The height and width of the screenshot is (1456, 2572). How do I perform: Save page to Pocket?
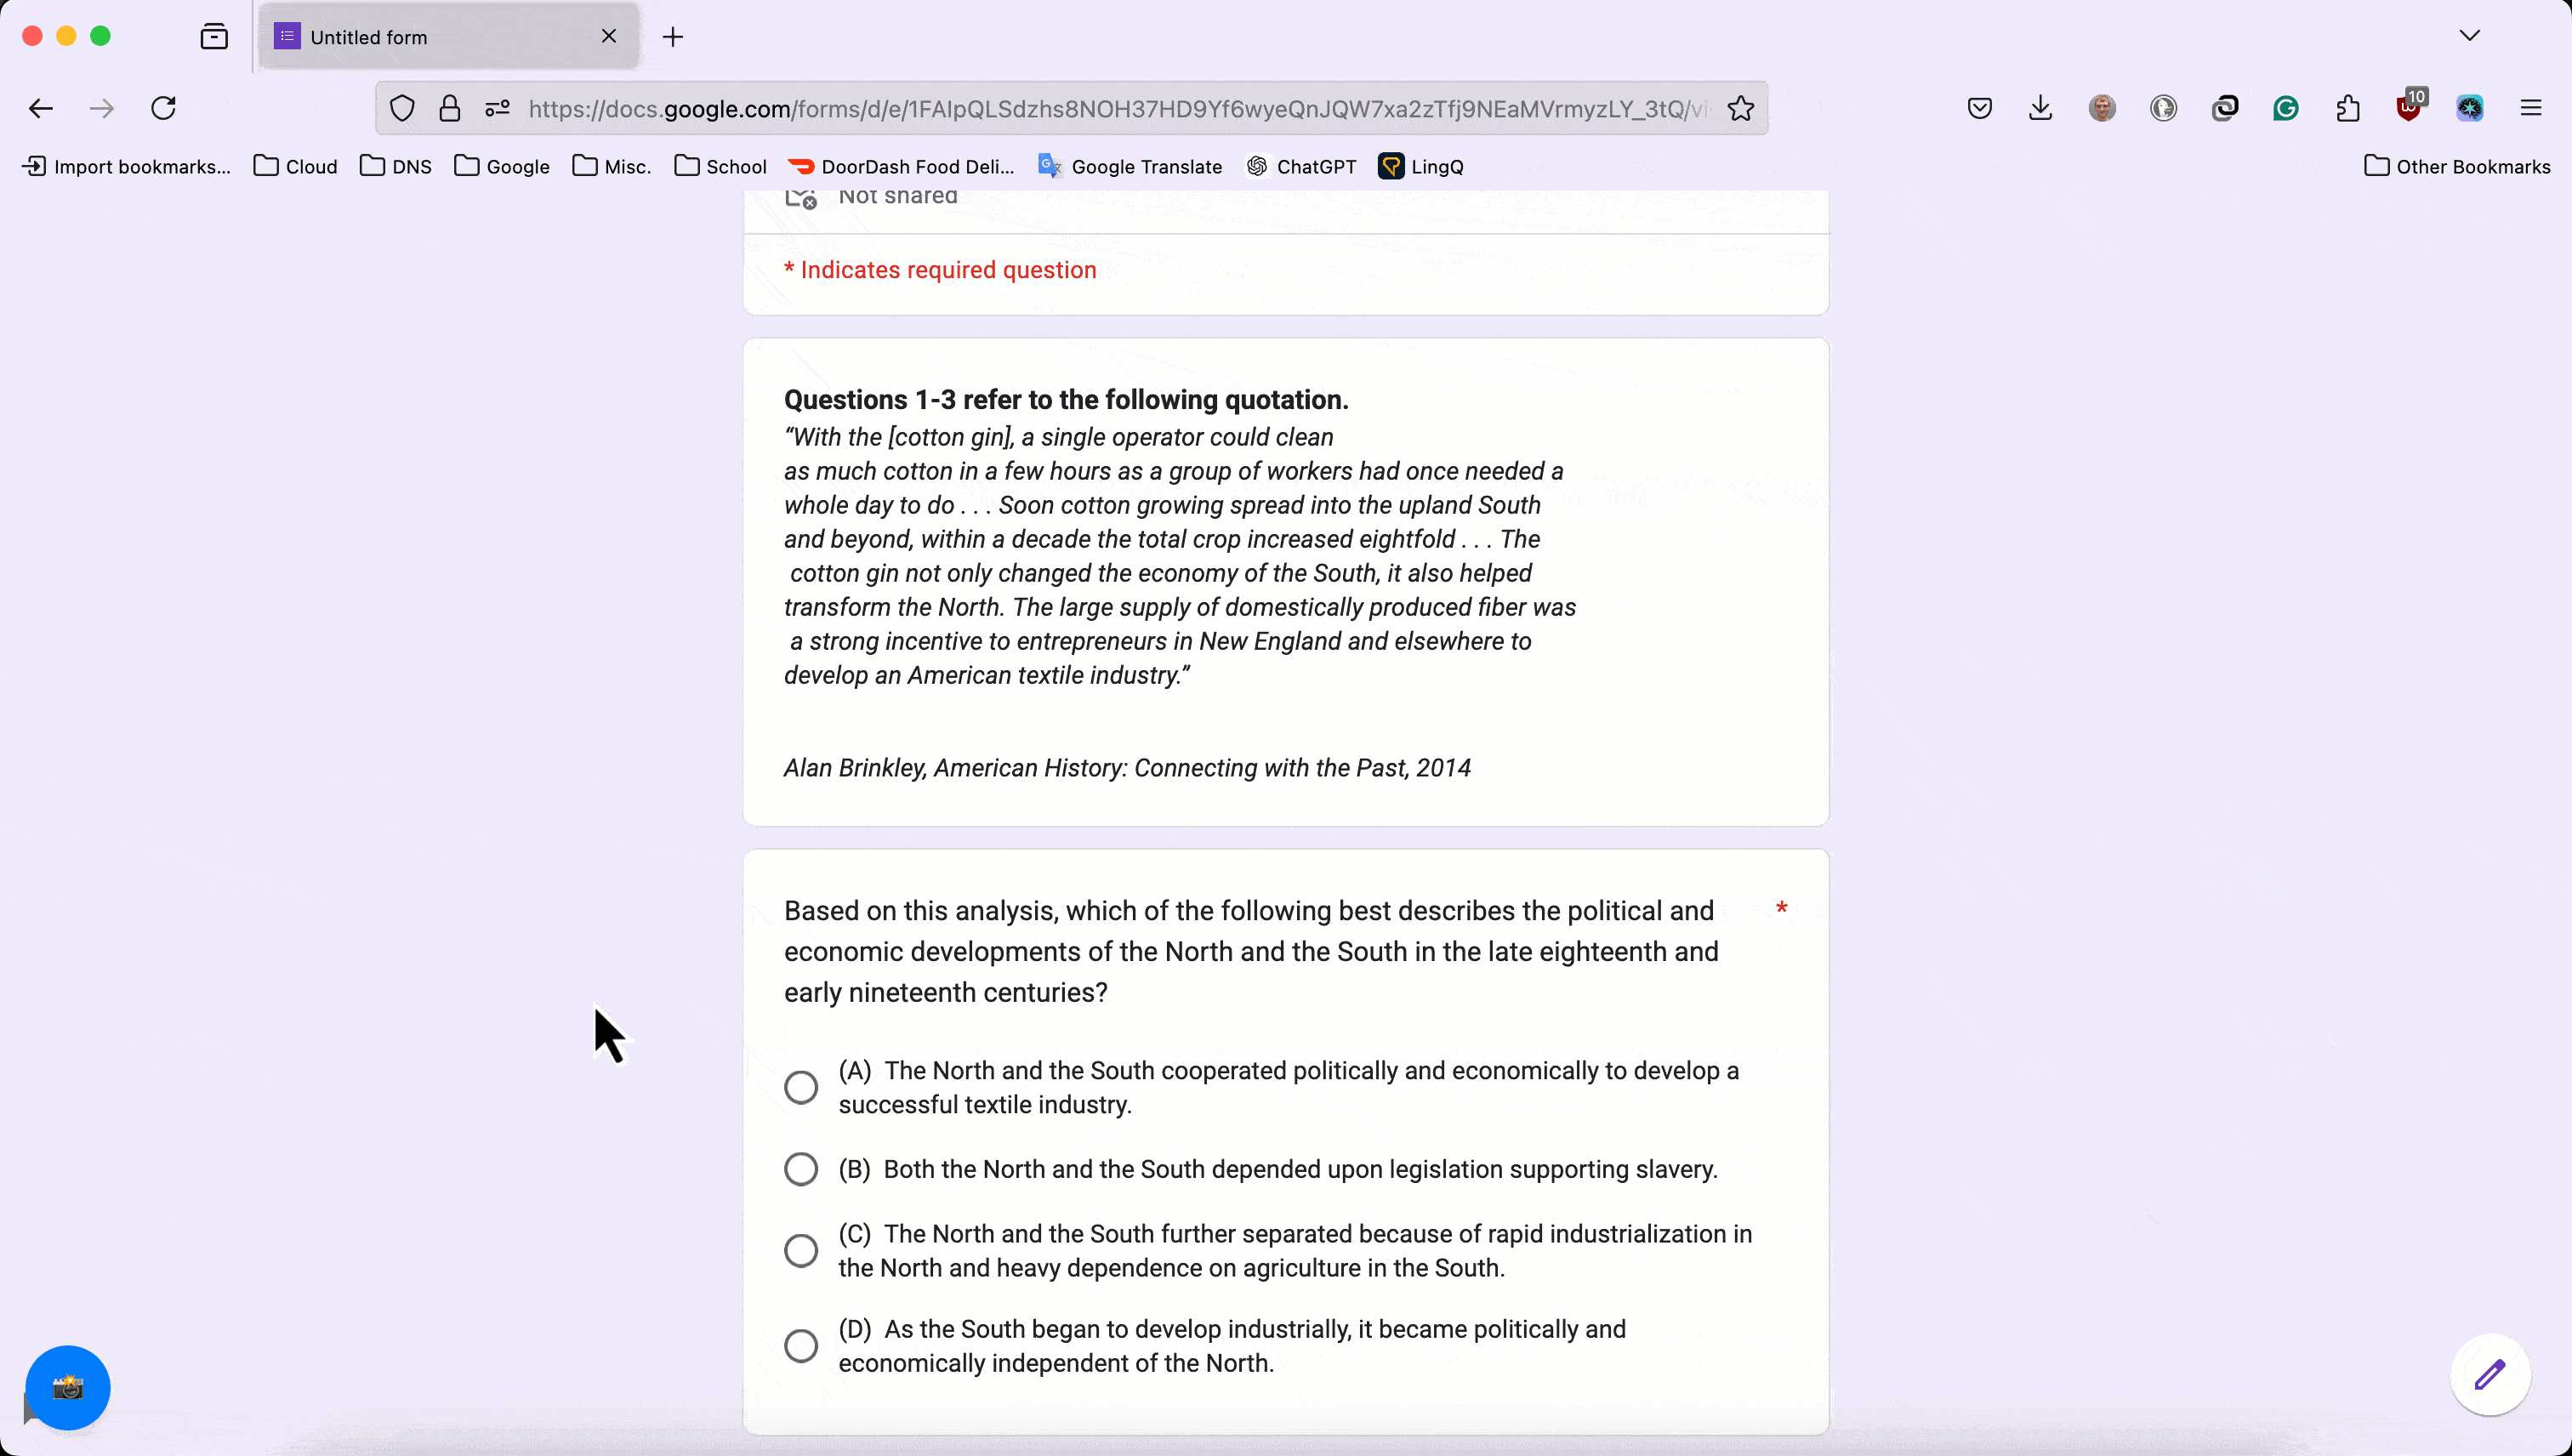1980,108
